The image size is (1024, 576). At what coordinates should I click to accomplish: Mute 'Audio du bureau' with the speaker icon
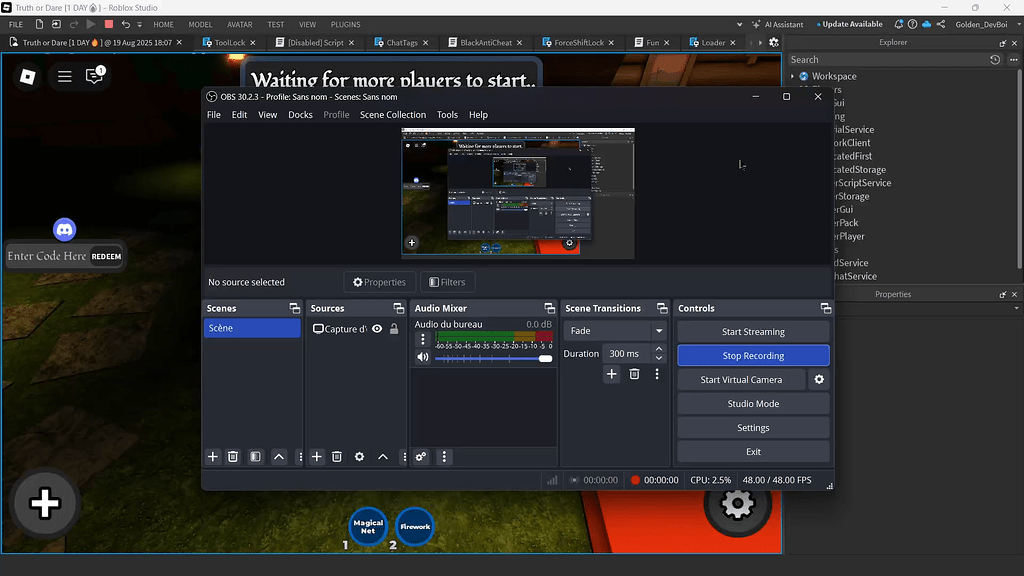[422, 356]
